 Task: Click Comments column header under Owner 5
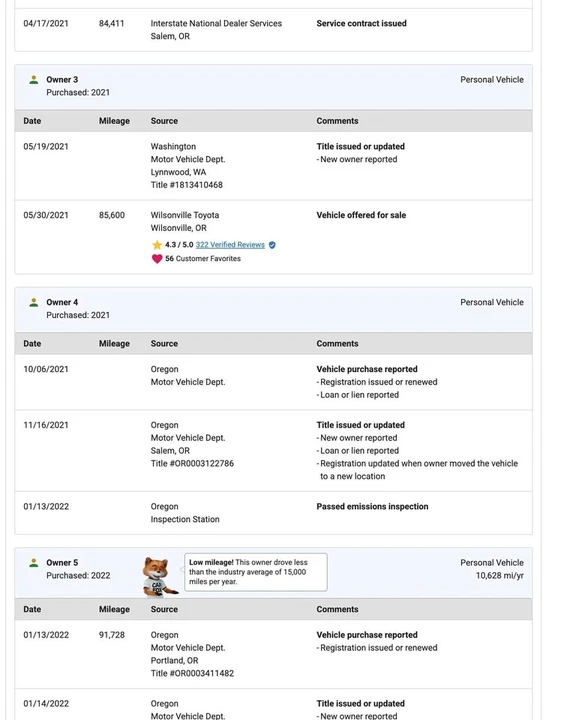pos(337,609)
